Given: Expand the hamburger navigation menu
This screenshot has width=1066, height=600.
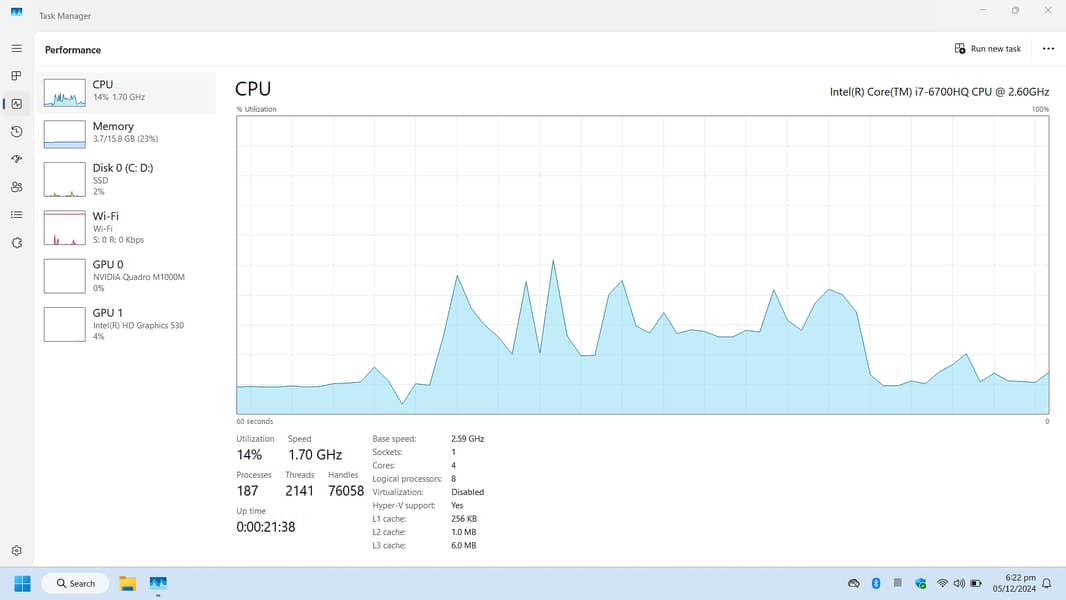Looking at the screenshot, I should [x=16, y=48].
